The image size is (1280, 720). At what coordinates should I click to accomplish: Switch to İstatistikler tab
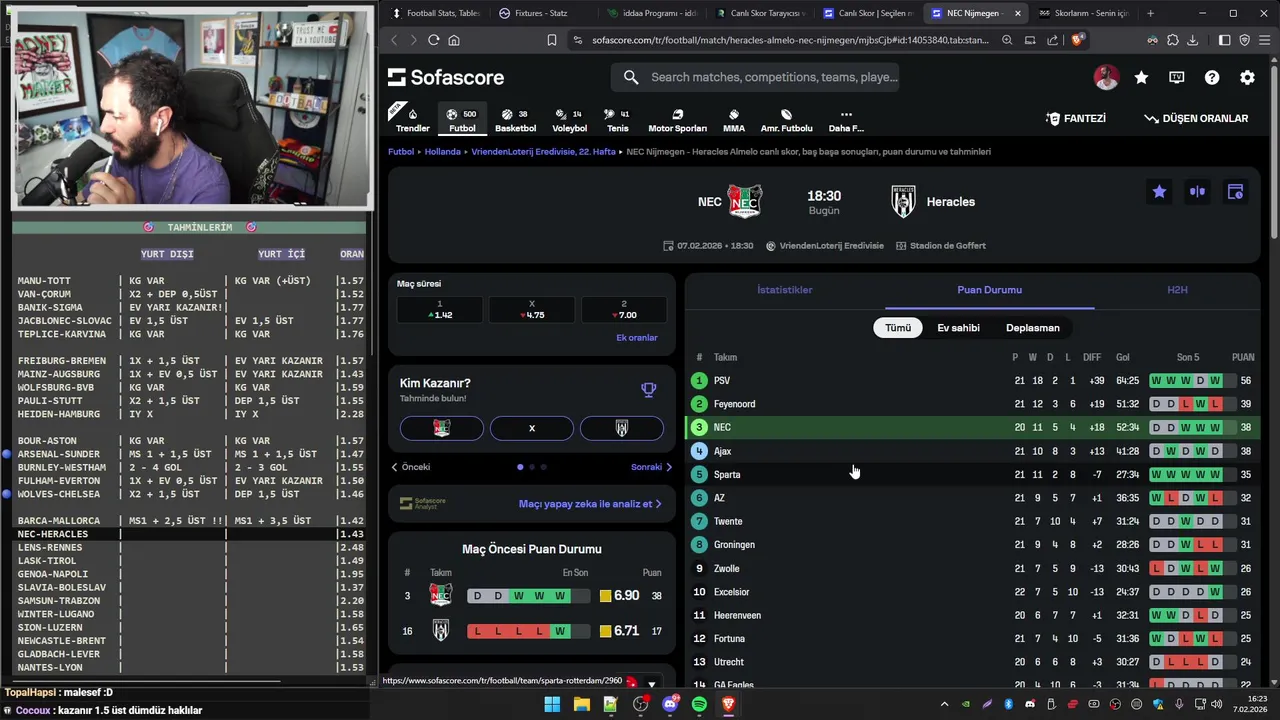[784, 290]
